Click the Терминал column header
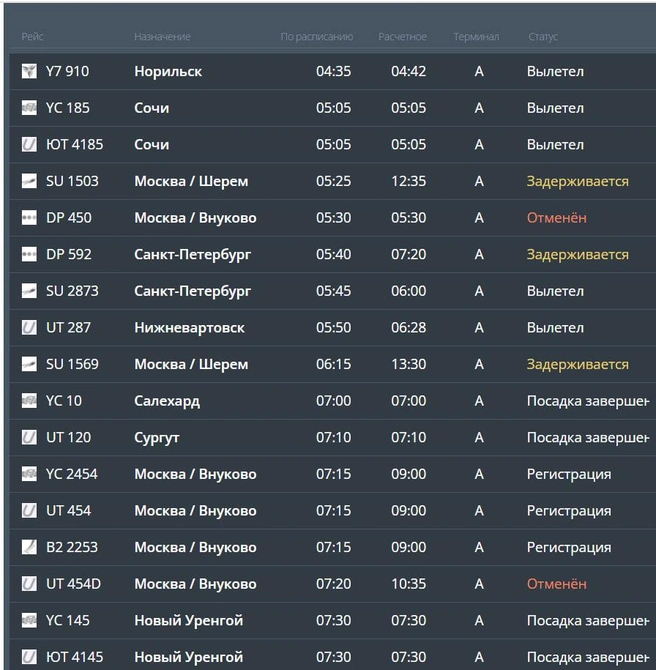This screenshot has height=670, width=656. [476, 37]
